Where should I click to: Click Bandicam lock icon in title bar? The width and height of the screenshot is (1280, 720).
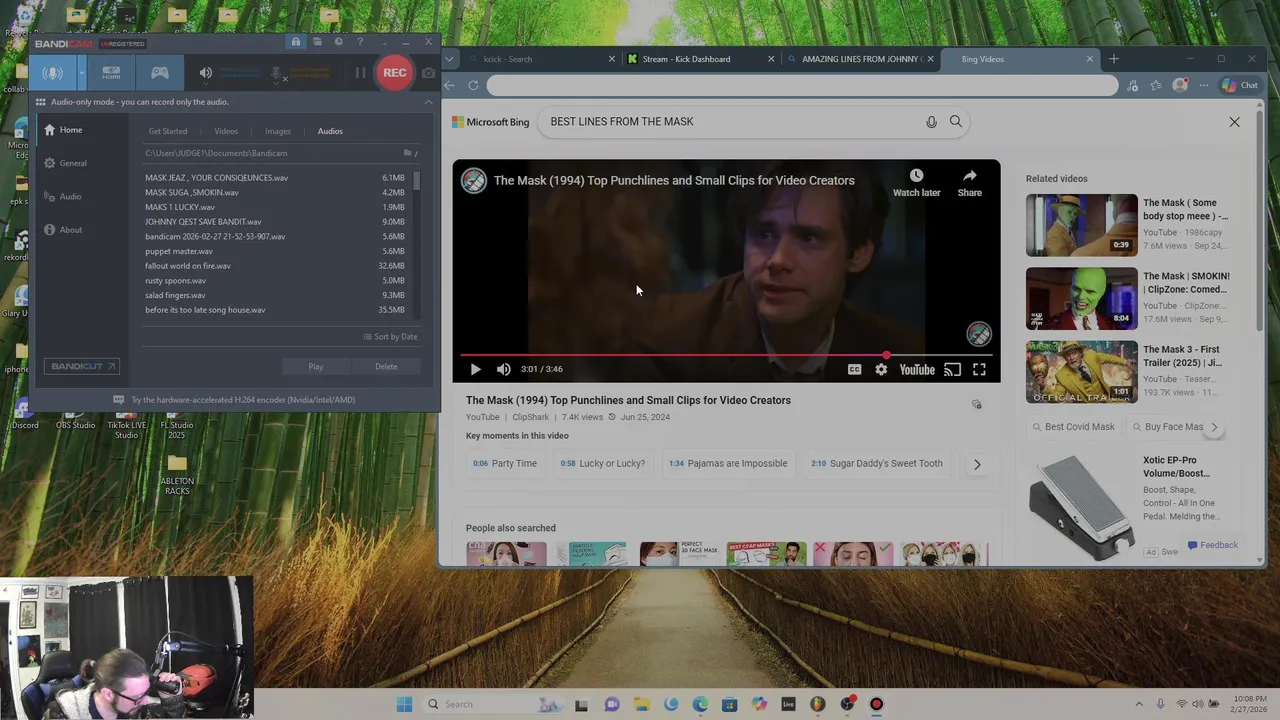[296, 42]
